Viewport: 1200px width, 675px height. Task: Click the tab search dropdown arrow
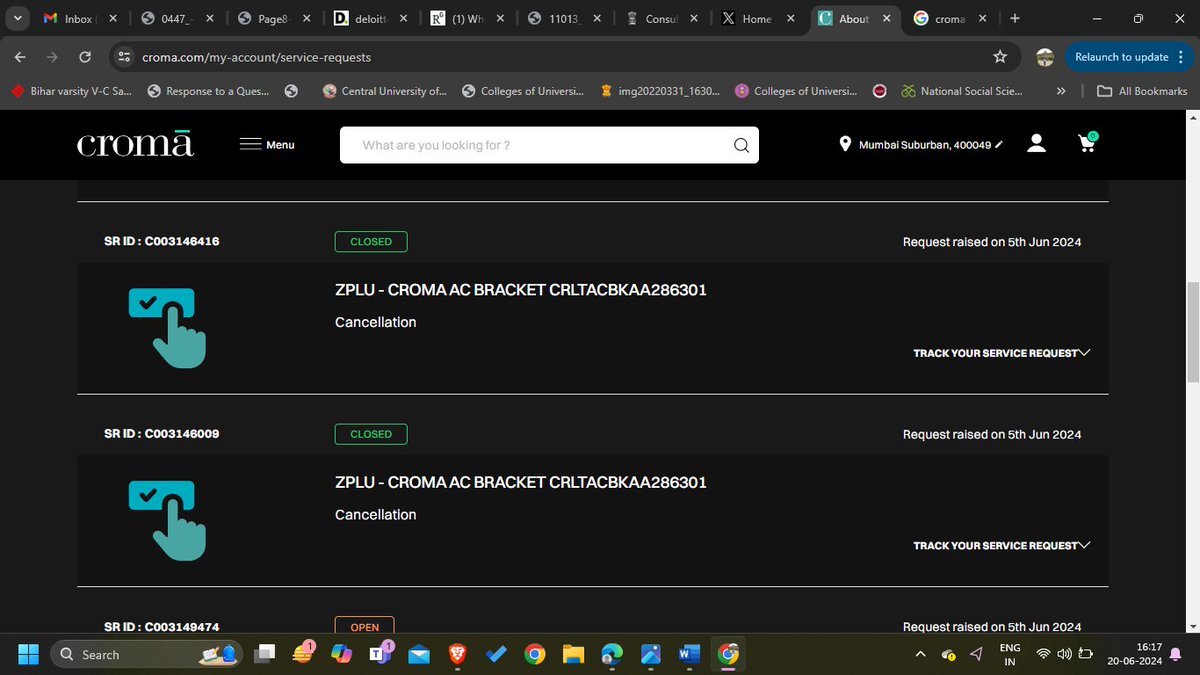pos(19,18)
